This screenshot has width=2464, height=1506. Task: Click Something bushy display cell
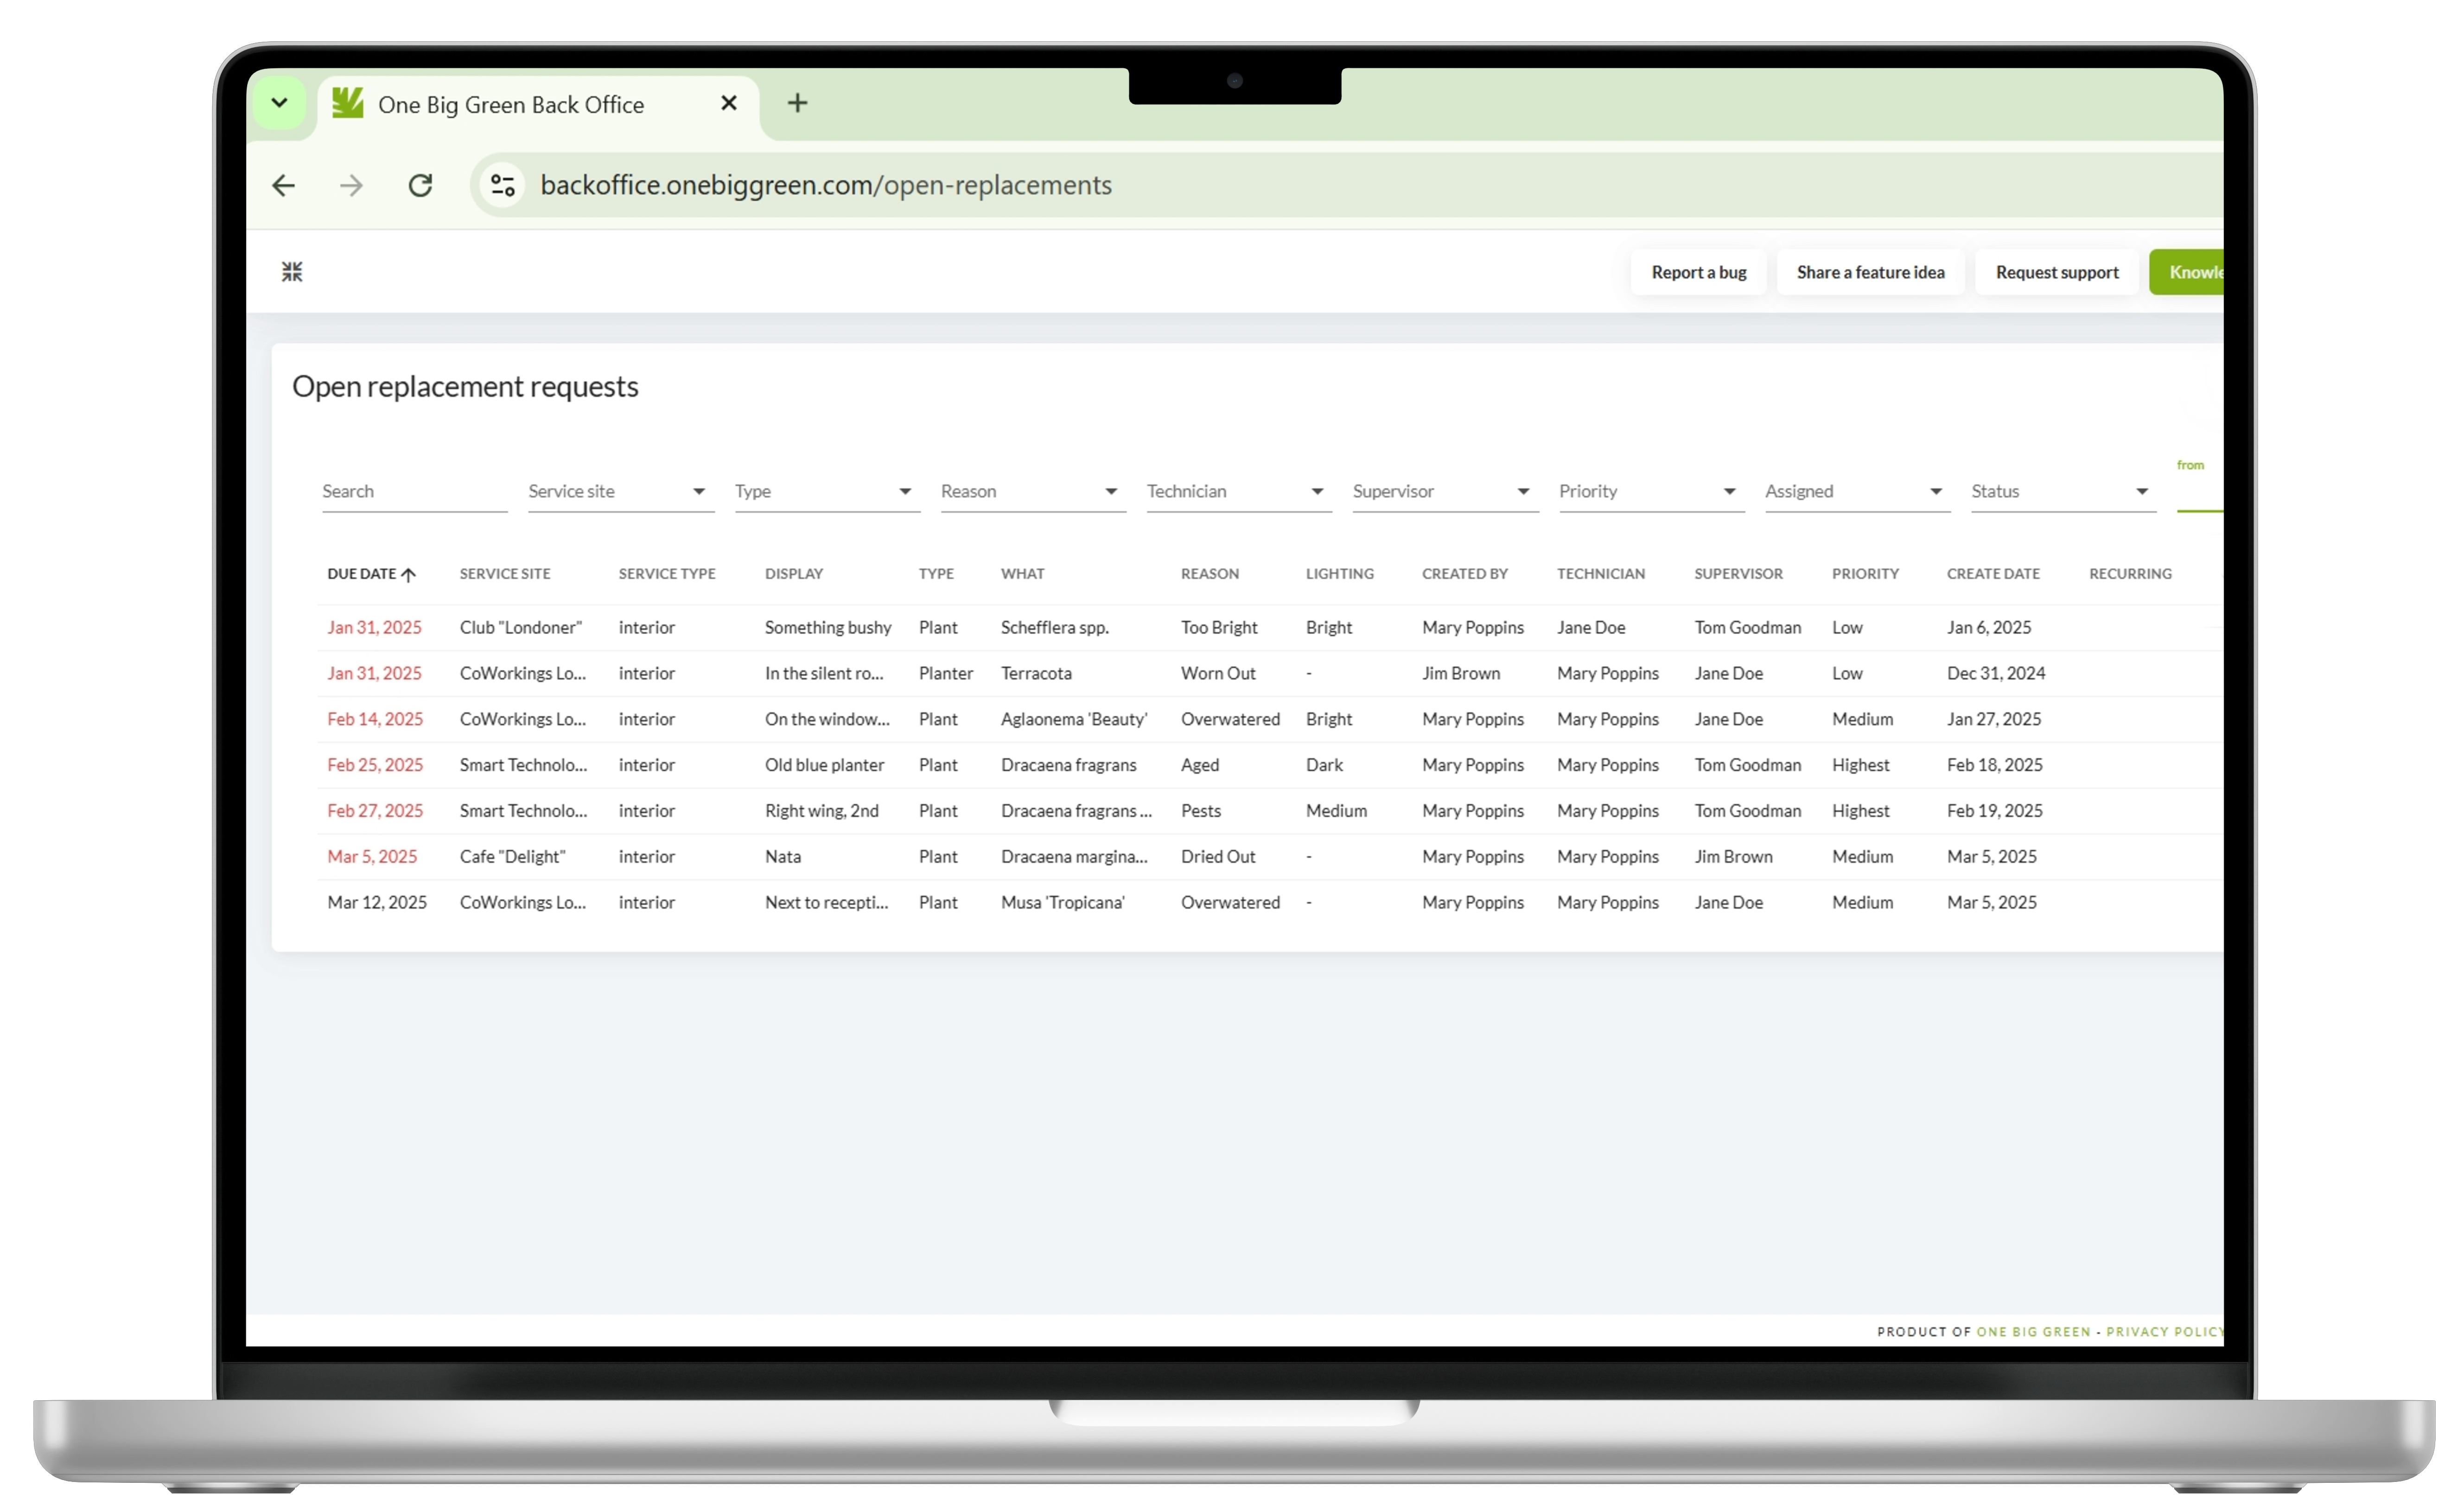coord(827,628)
